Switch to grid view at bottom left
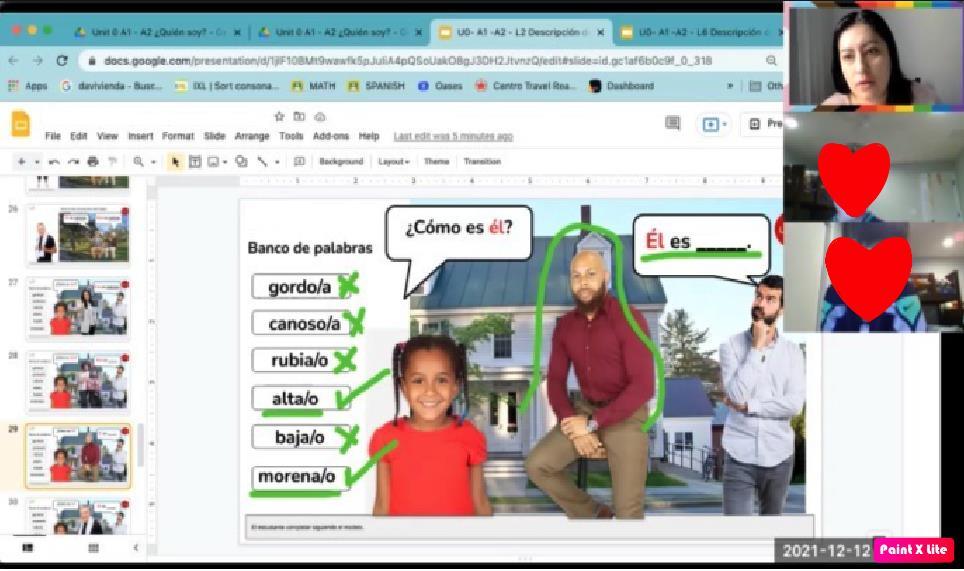This screenshot has width=964, height=571. point(93,548)
